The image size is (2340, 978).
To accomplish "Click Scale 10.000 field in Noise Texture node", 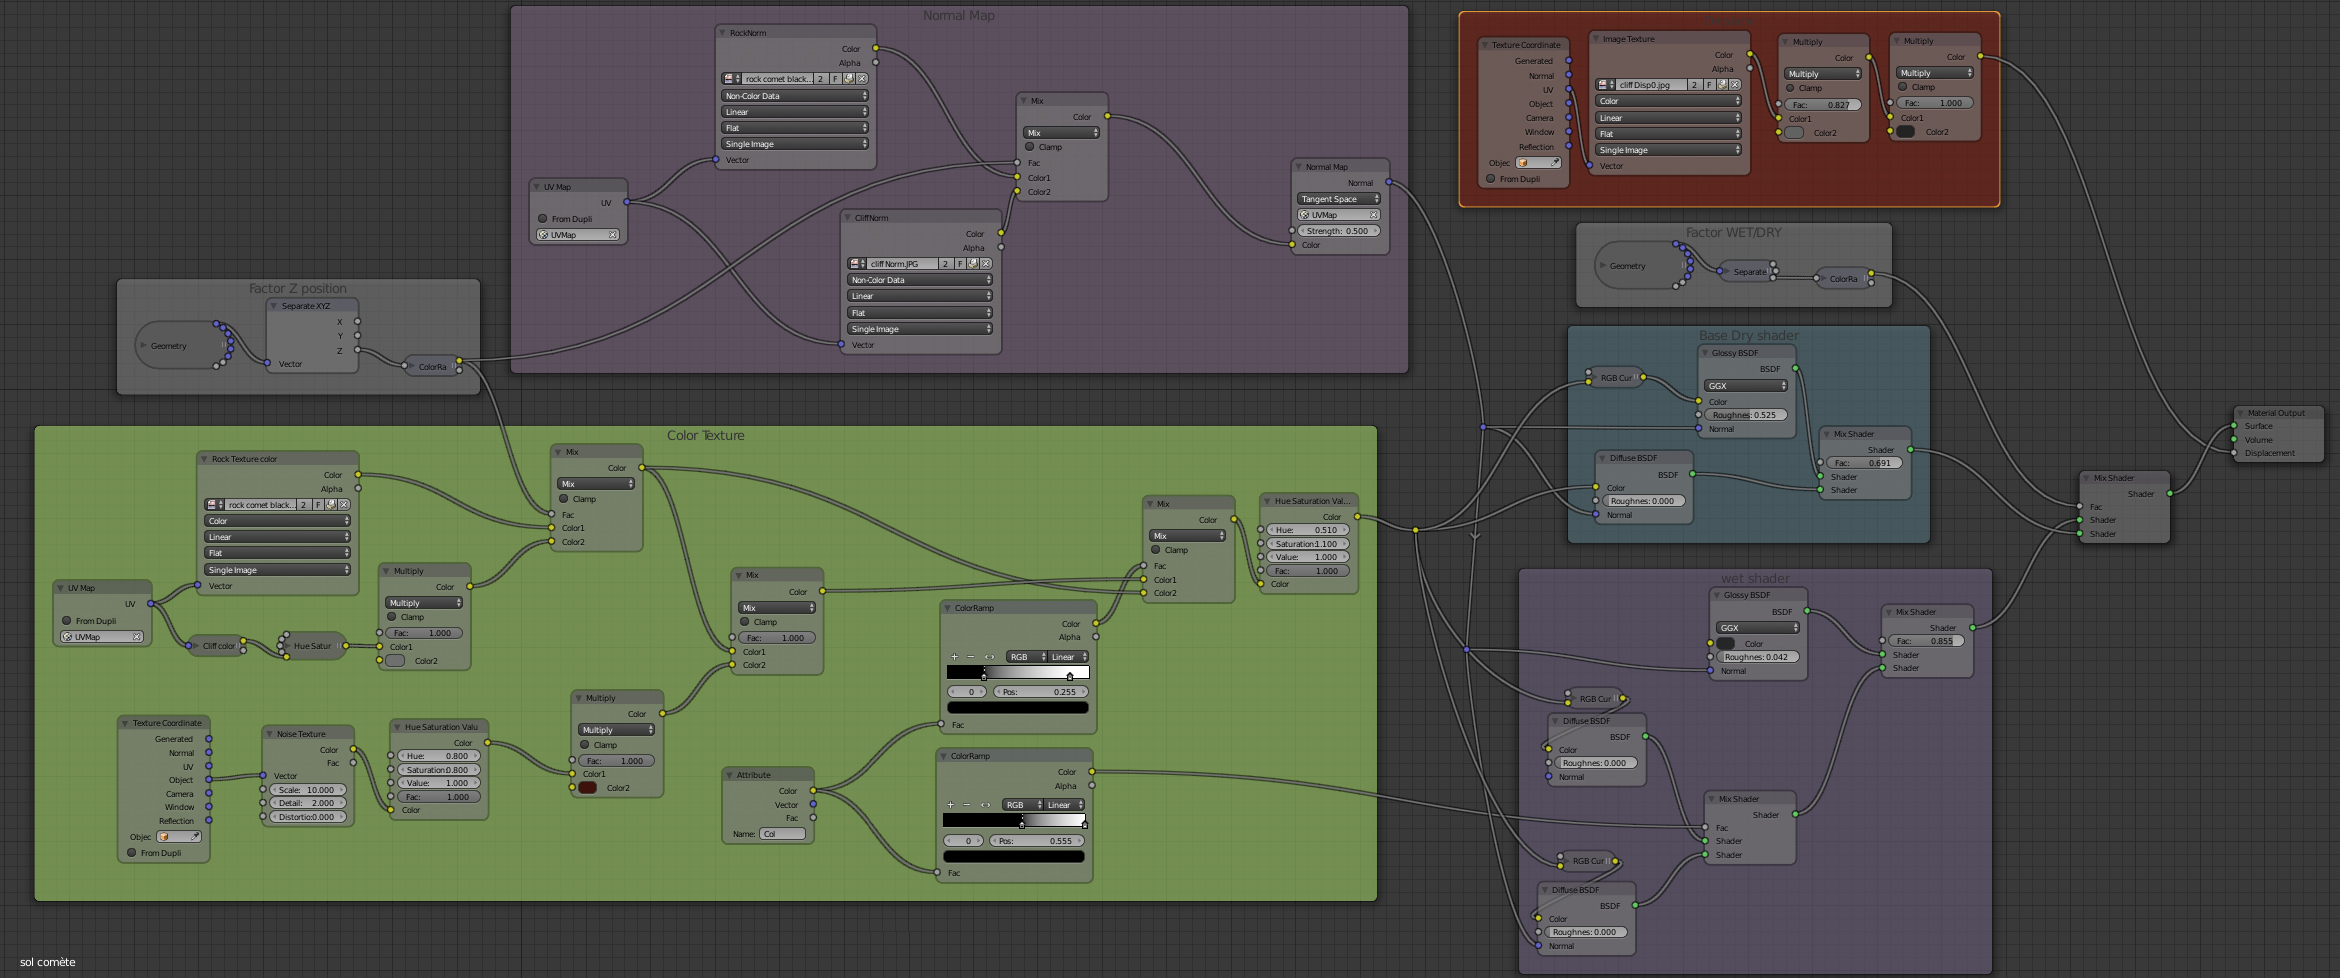I will (308, 790).
